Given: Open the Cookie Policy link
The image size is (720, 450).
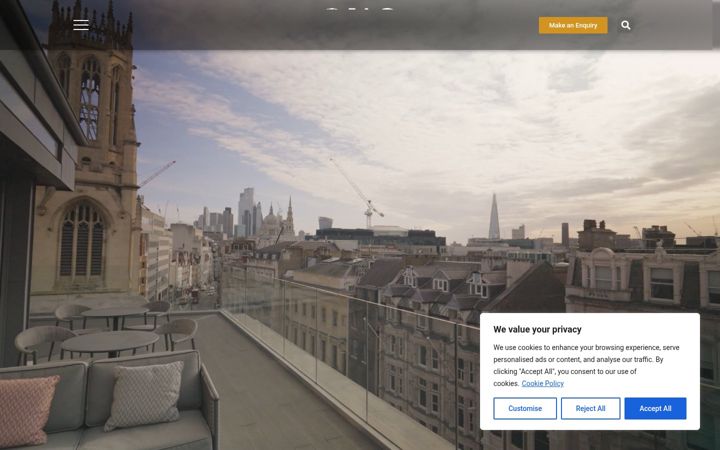Looking at the screenshot, I should [x=542, y=383].
